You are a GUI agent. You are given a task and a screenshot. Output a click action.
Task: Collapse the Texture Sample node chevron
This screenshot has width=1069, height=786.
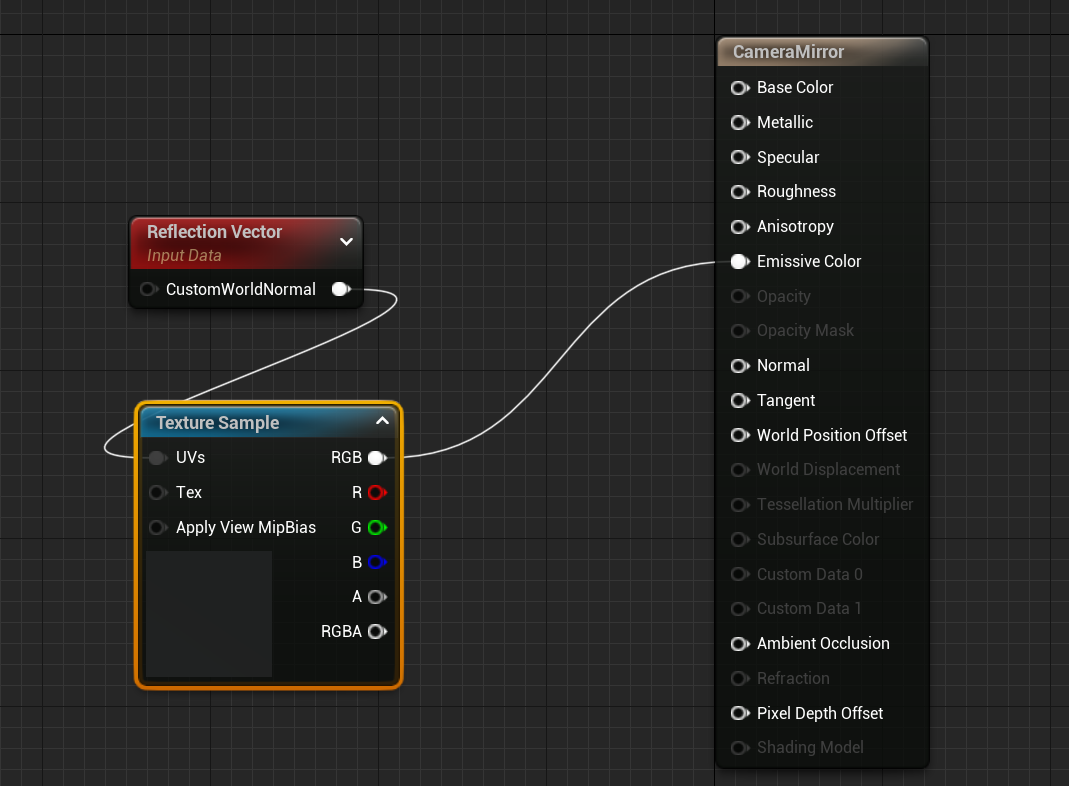click(x=382, y=421)
